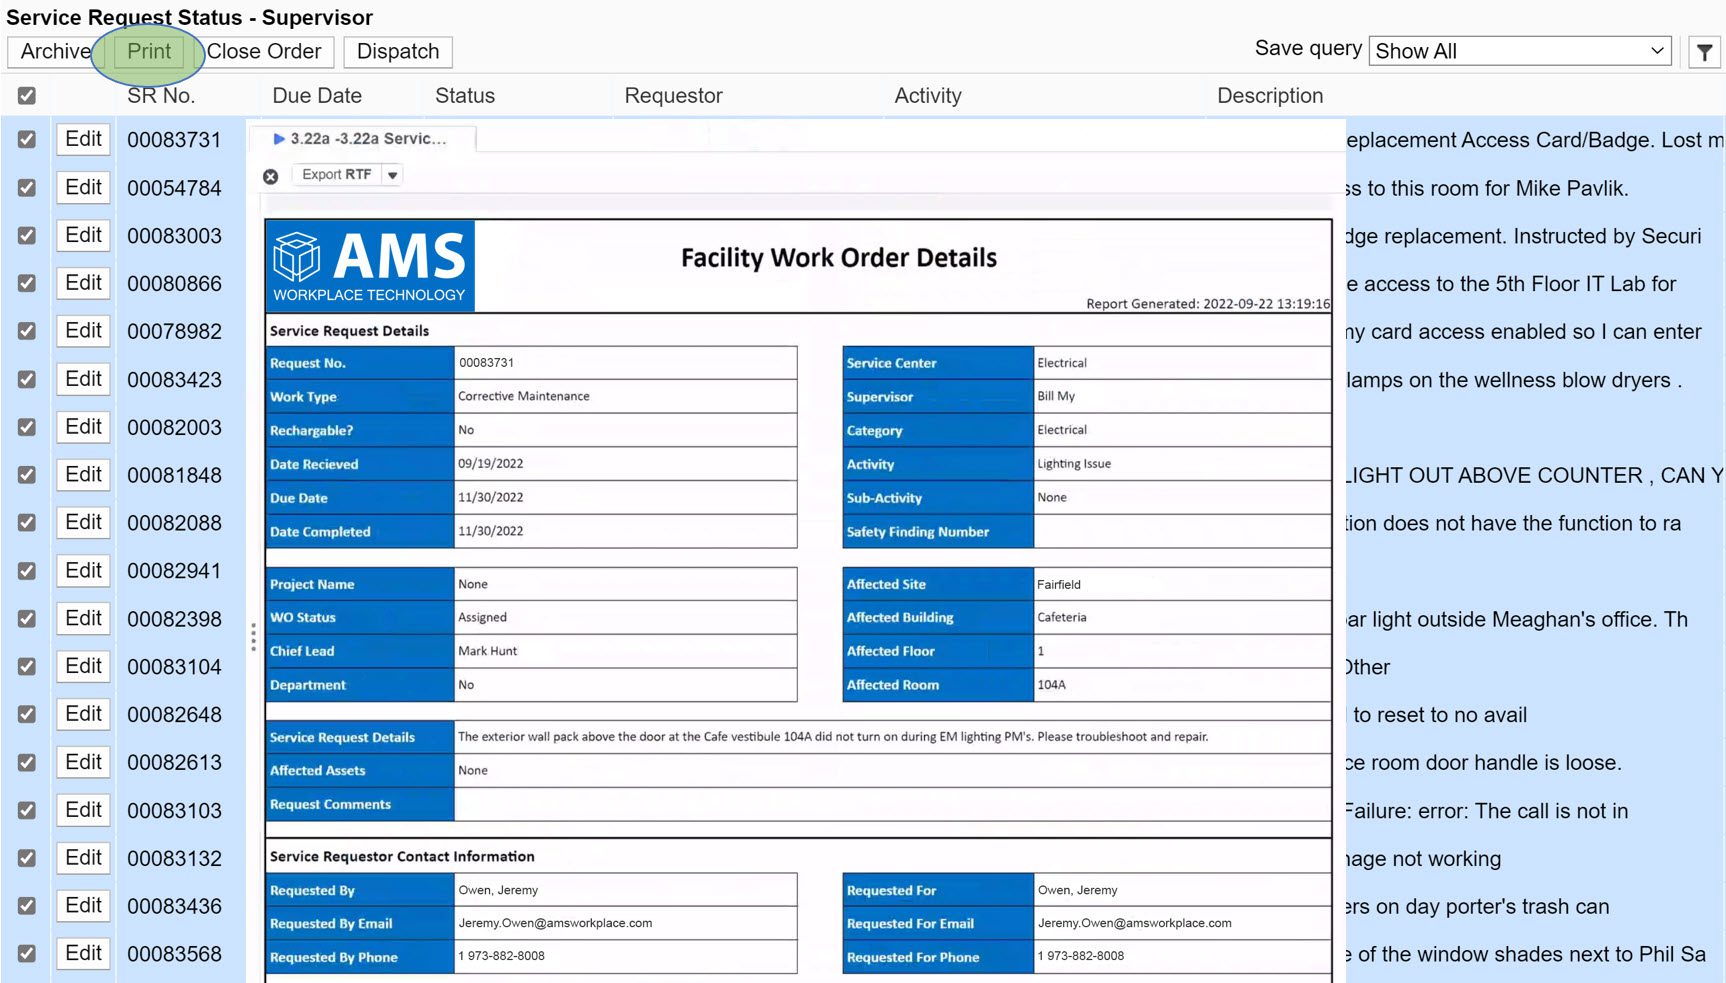Click the Dispatch button
The image size is (1726, 983).
[397, 52]
